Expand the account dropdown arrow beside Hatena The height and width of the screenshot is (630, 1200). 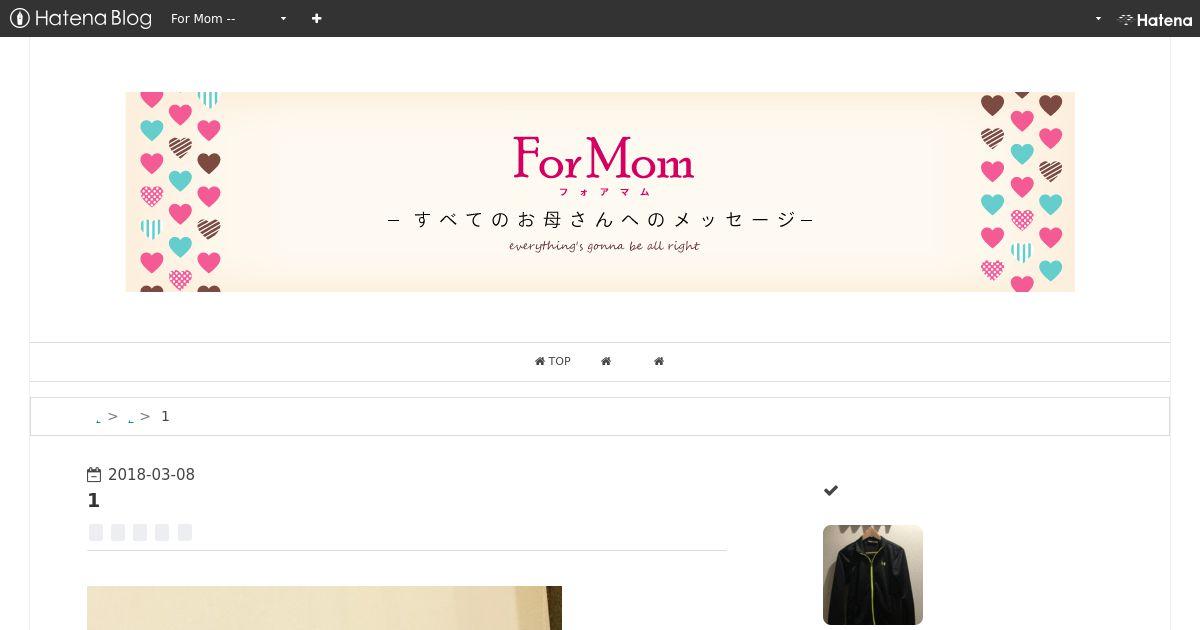coord(1098,18)
